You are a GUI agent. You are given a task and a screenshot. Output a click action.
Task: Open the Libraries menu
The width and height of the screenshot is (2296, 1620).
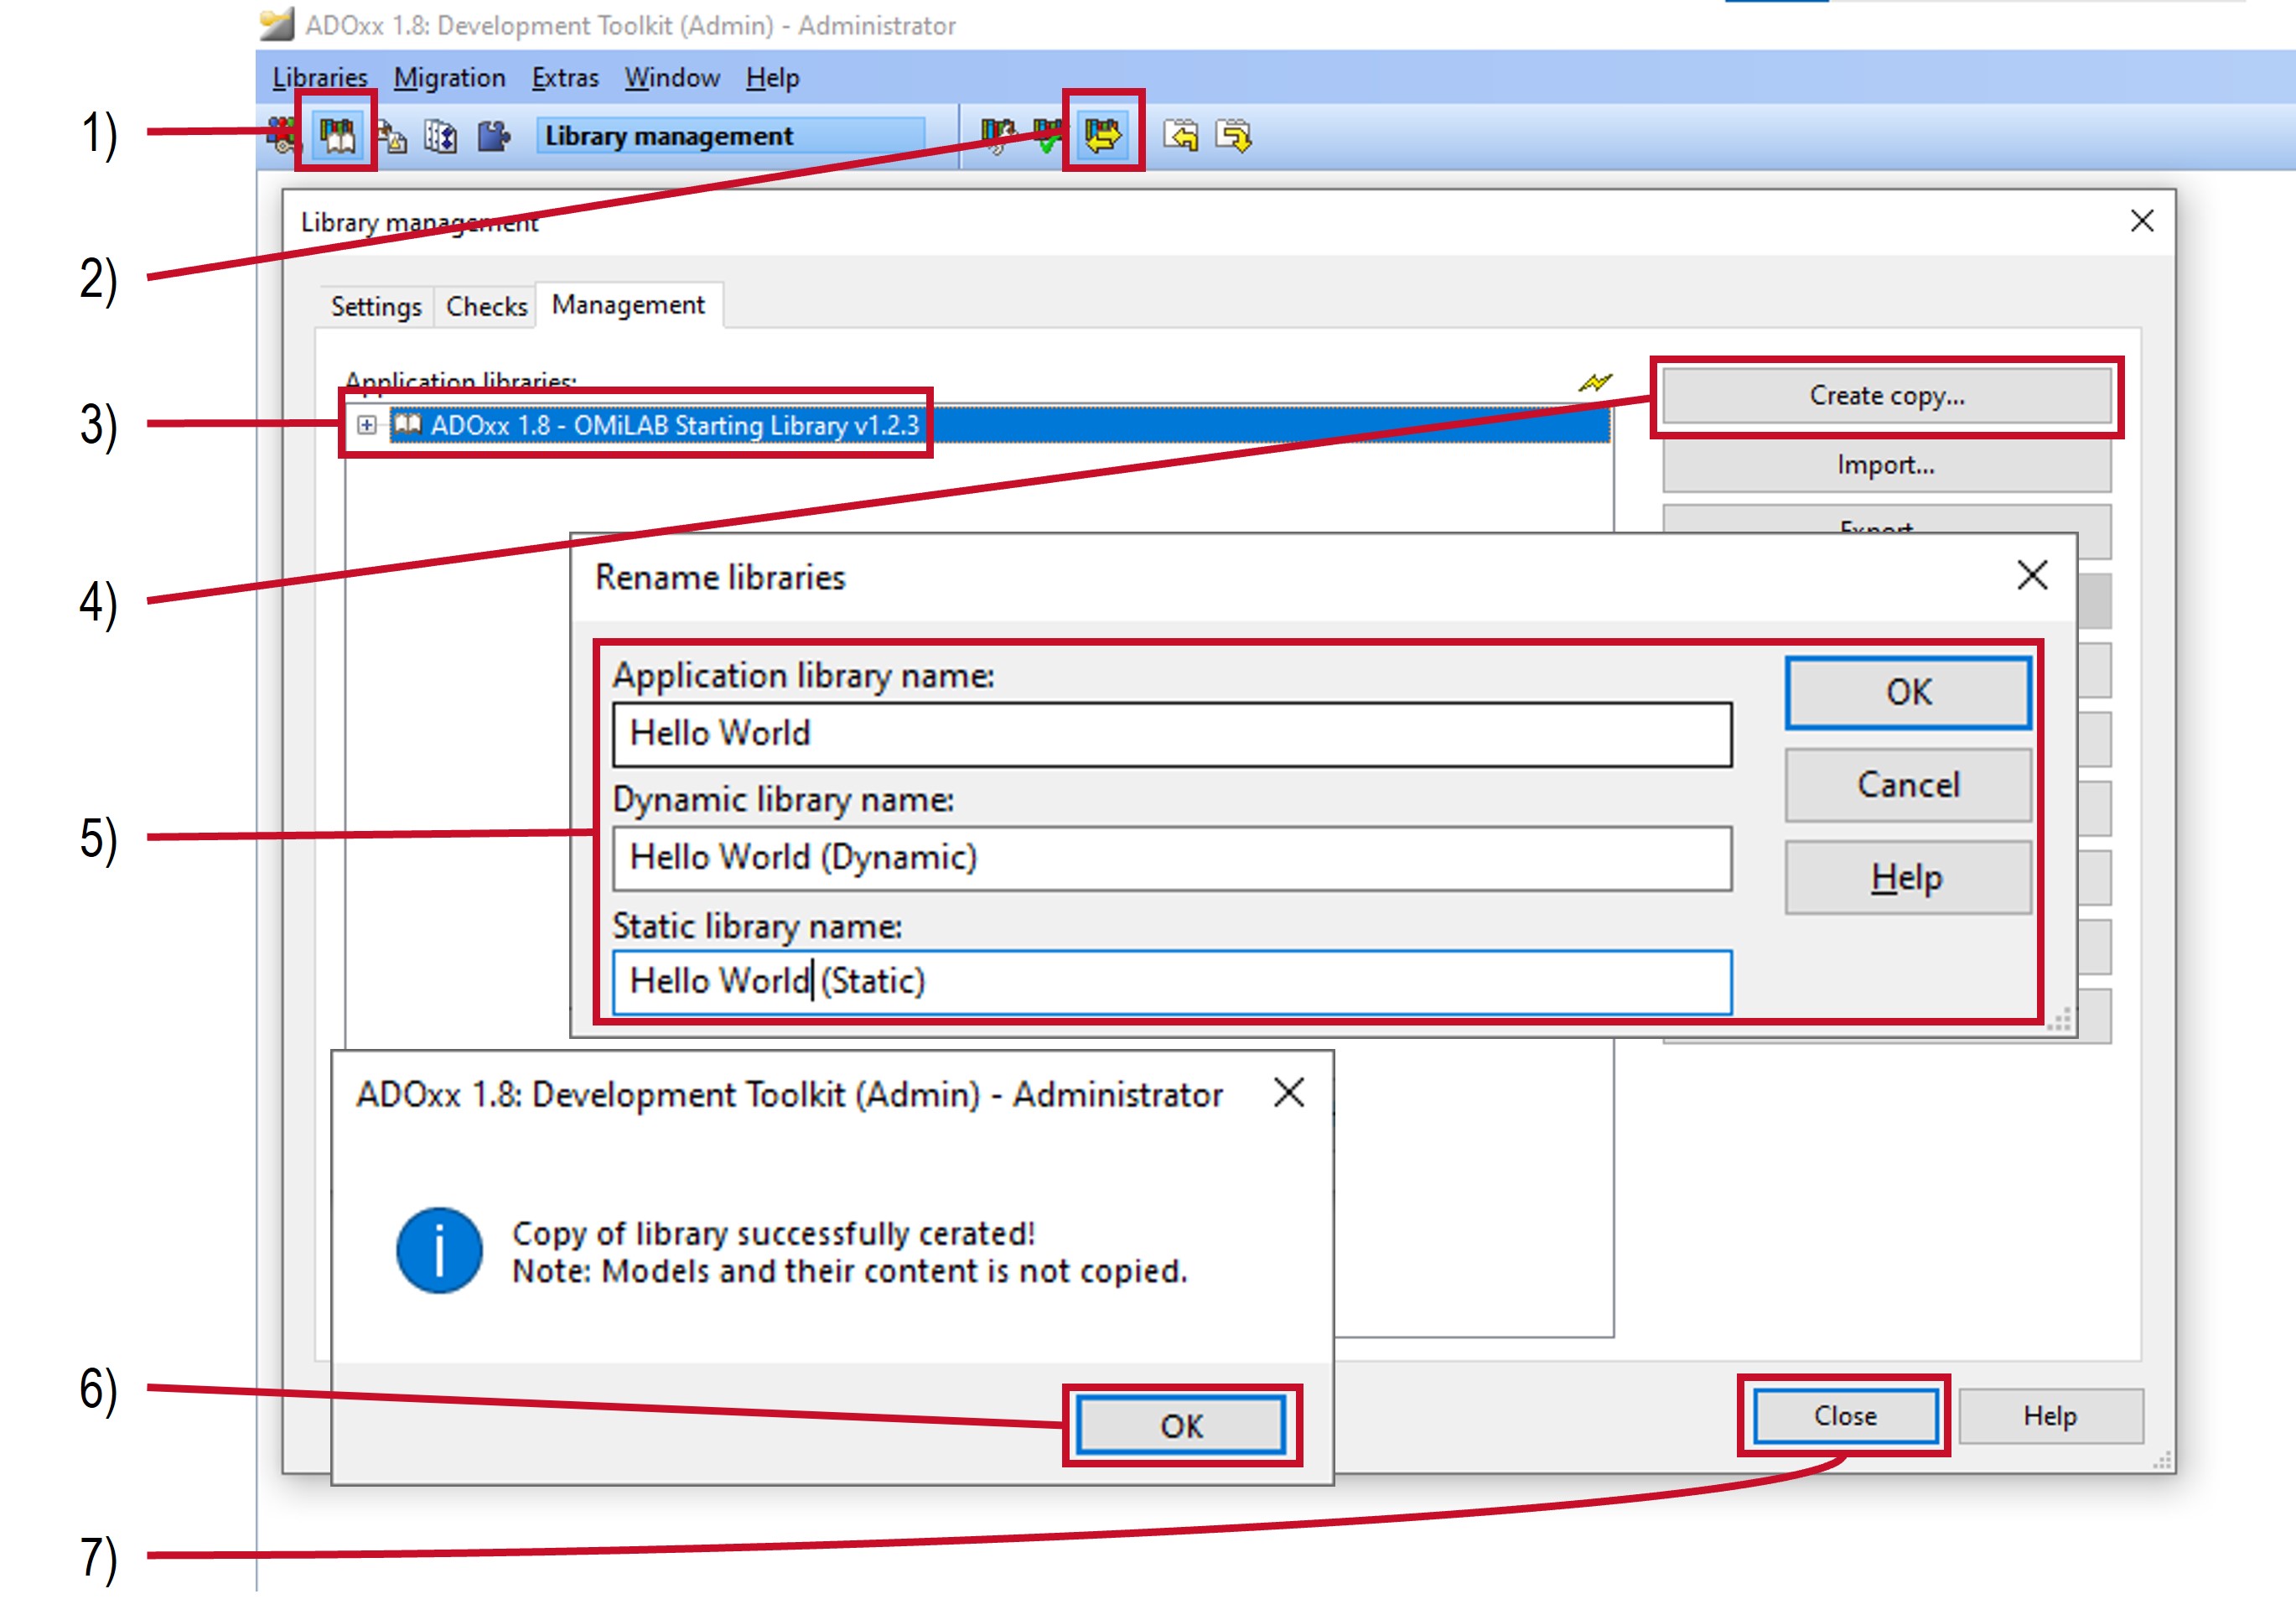pos(320,77)
